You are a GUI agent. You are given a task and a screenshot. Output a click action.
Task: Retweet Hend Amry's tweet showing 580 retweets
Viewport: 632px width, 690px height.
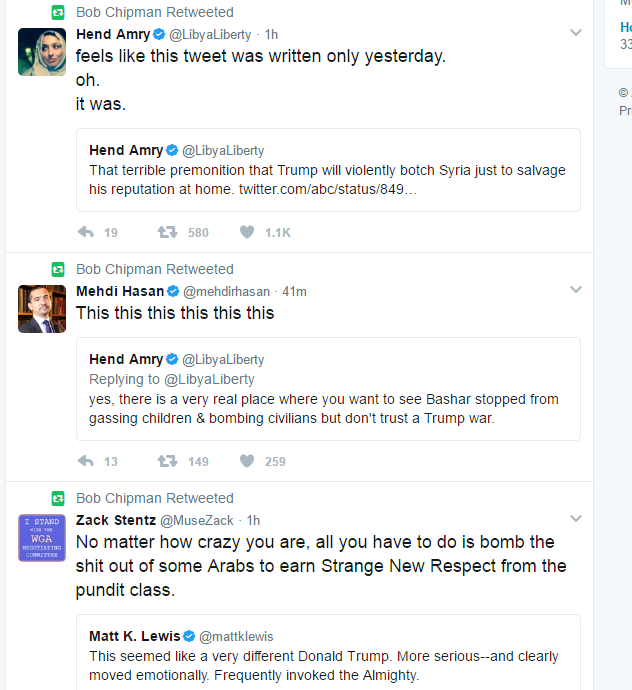(167, 232)
